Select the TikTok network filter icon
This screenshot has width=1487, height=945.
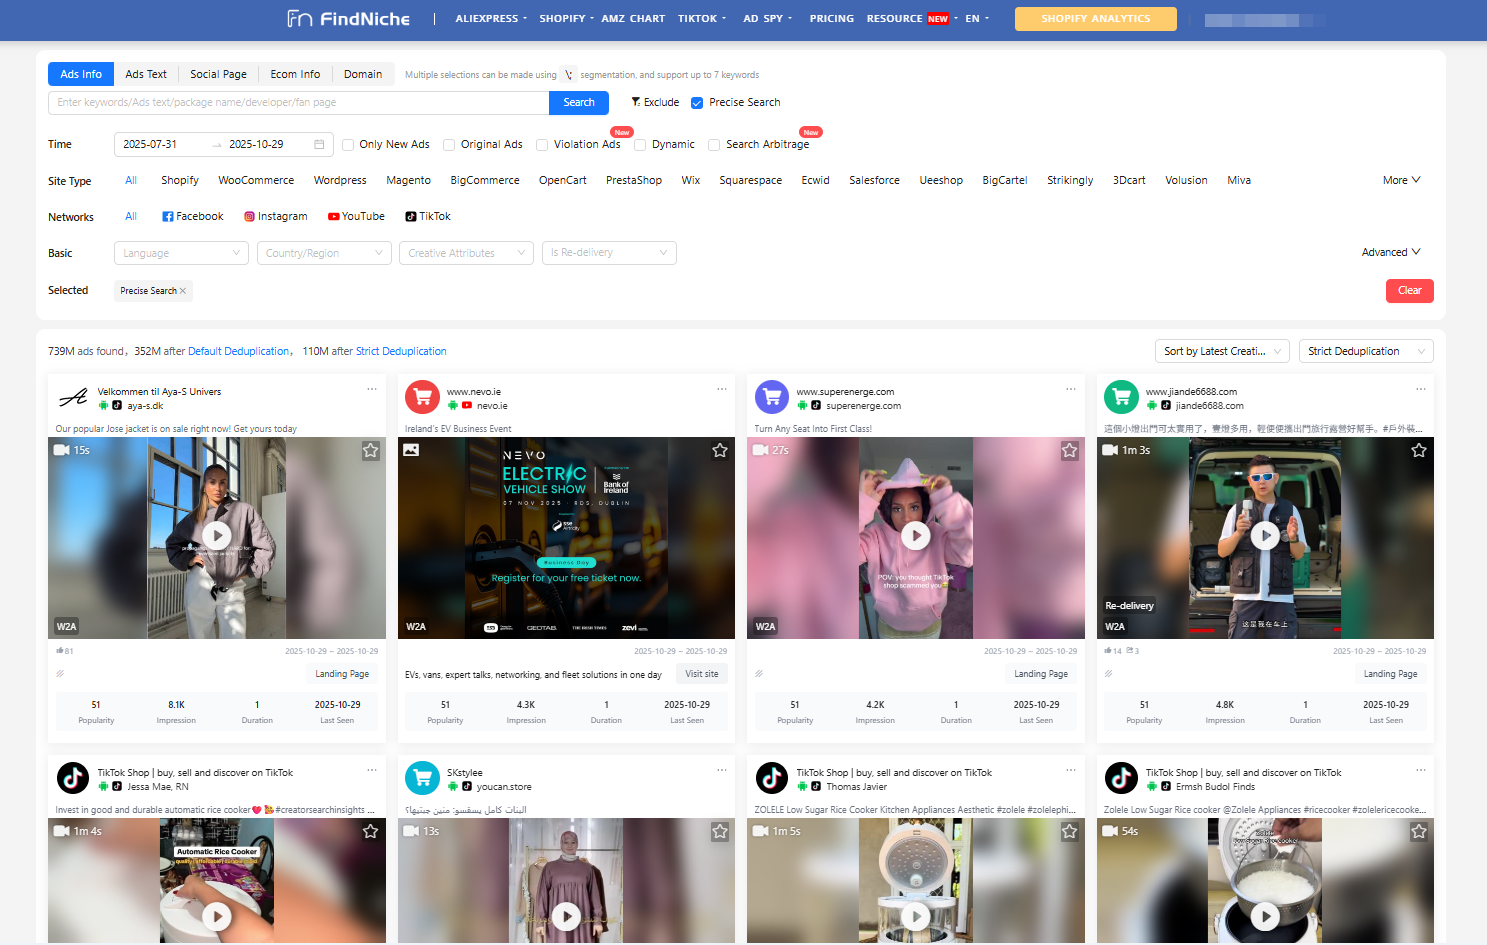(x=411, y=216)
